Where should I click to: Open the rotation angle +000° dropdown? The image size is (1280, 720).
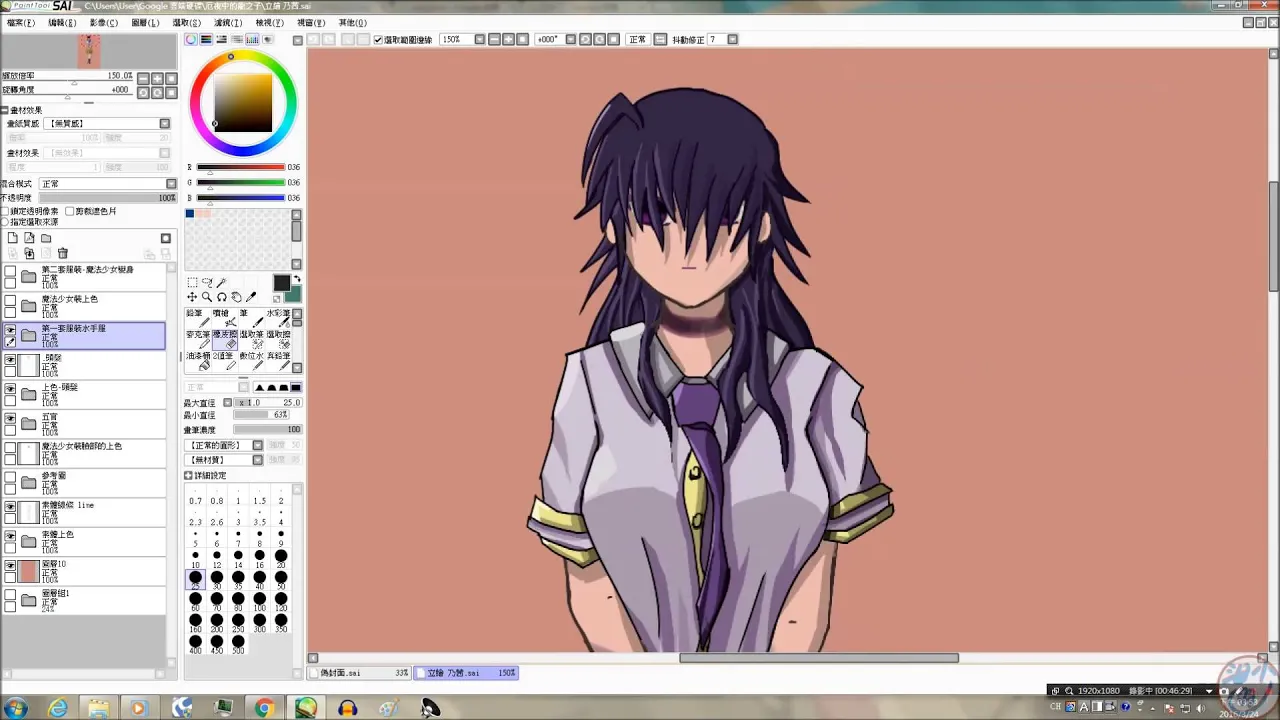tap(571, 40)
